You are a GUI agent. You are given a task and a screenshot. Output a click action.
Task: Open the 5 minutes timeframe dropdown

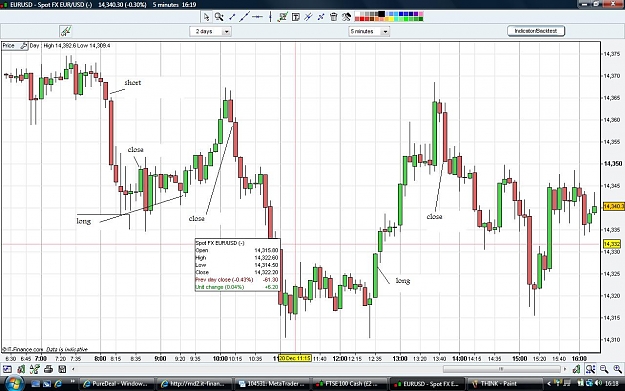pos(369,31)
